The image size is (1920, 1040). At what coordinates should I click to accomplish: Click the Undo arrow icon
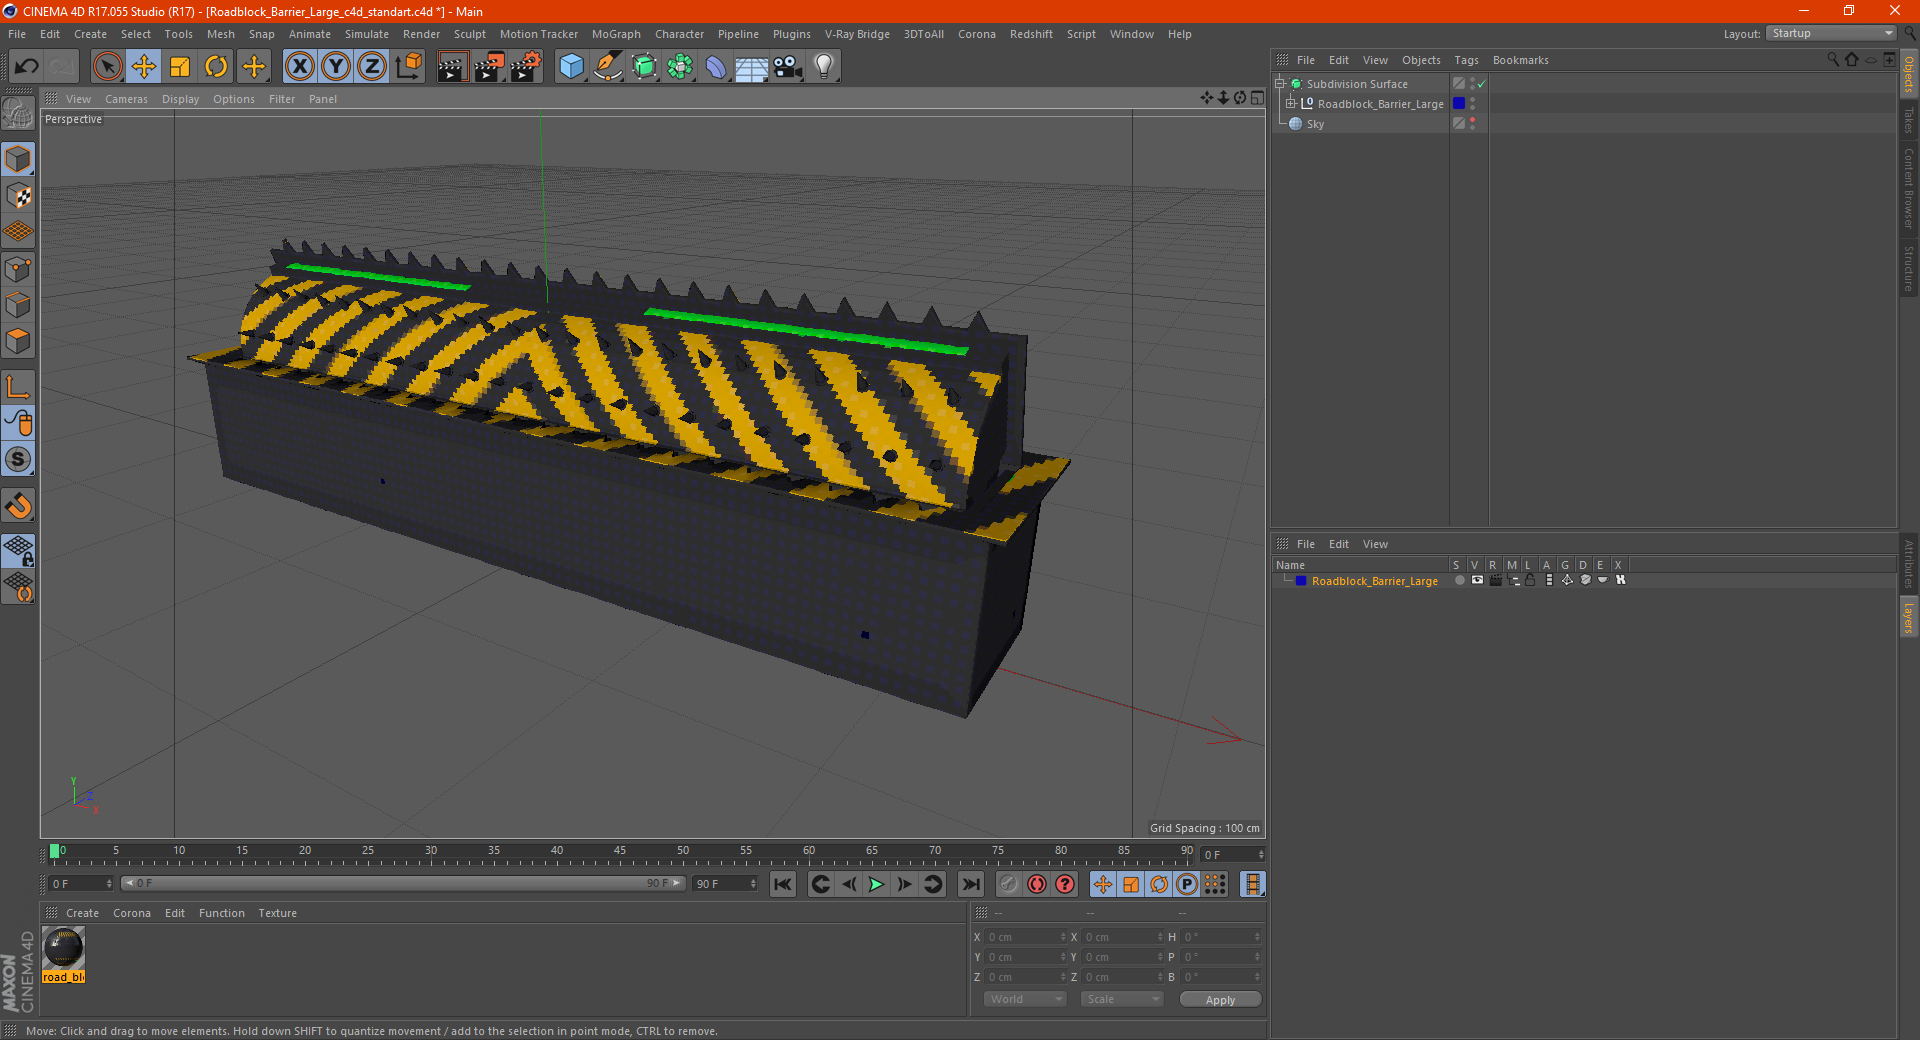26,67
